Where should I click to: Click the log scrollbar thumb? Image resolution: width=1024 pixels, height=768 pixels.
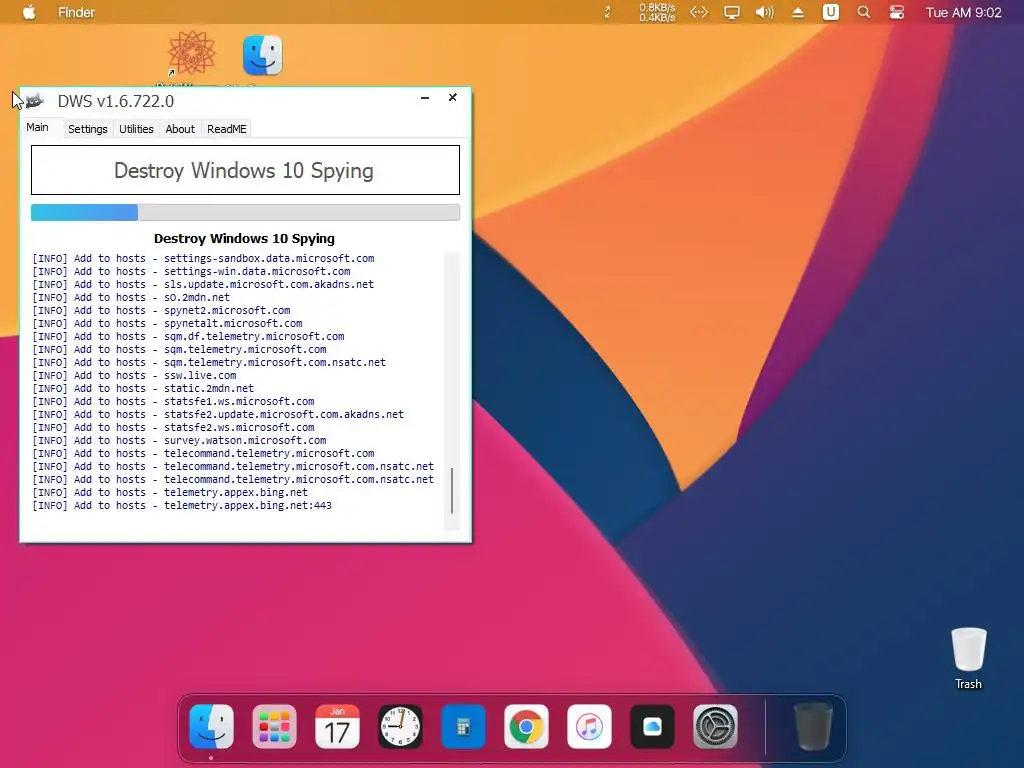coord(451,490)
